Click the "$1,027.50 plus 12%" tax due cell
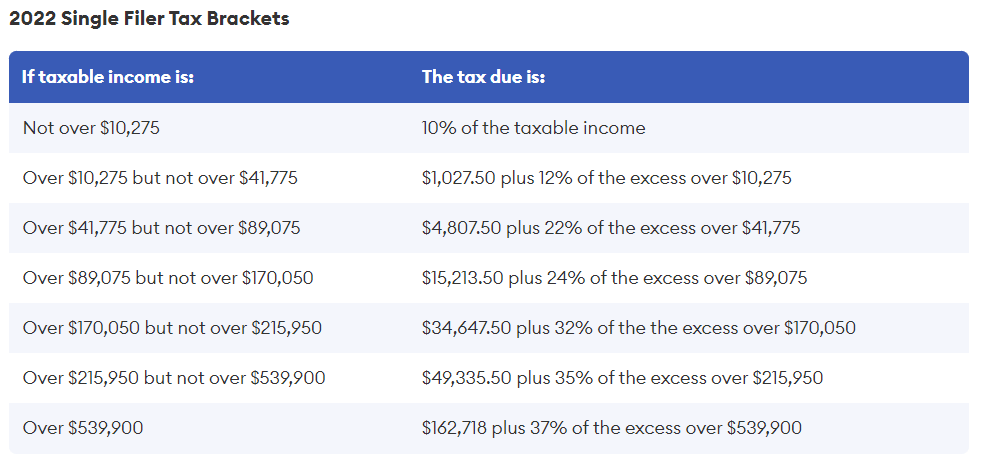The width and height of the screenshot is (982, 460). click(606, 178)
